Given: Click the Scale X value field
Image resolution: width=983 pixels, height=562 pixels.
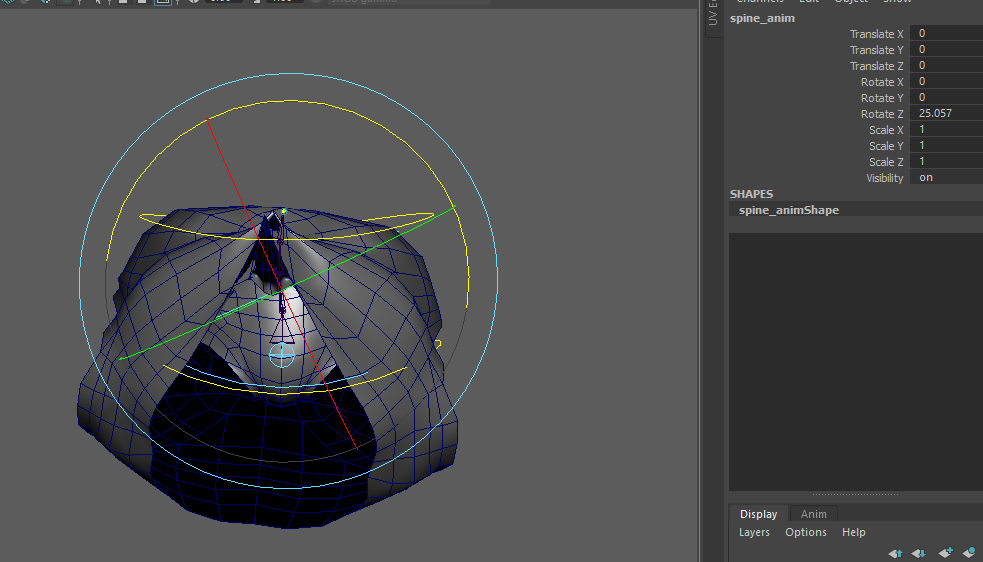Looking at the screenshot, I should pos(946,129).
